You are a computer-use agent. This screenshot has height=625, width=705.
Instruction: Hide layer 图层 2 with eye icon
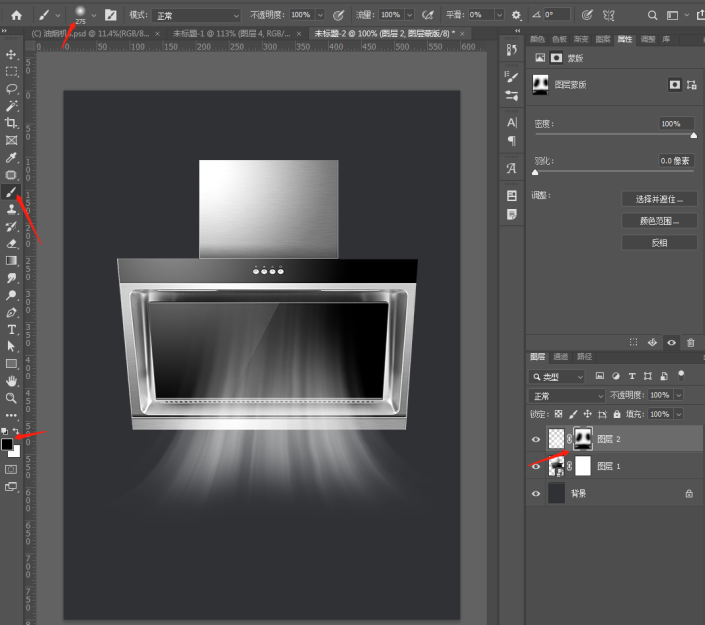pyautogui.click(x=536, y=439)
